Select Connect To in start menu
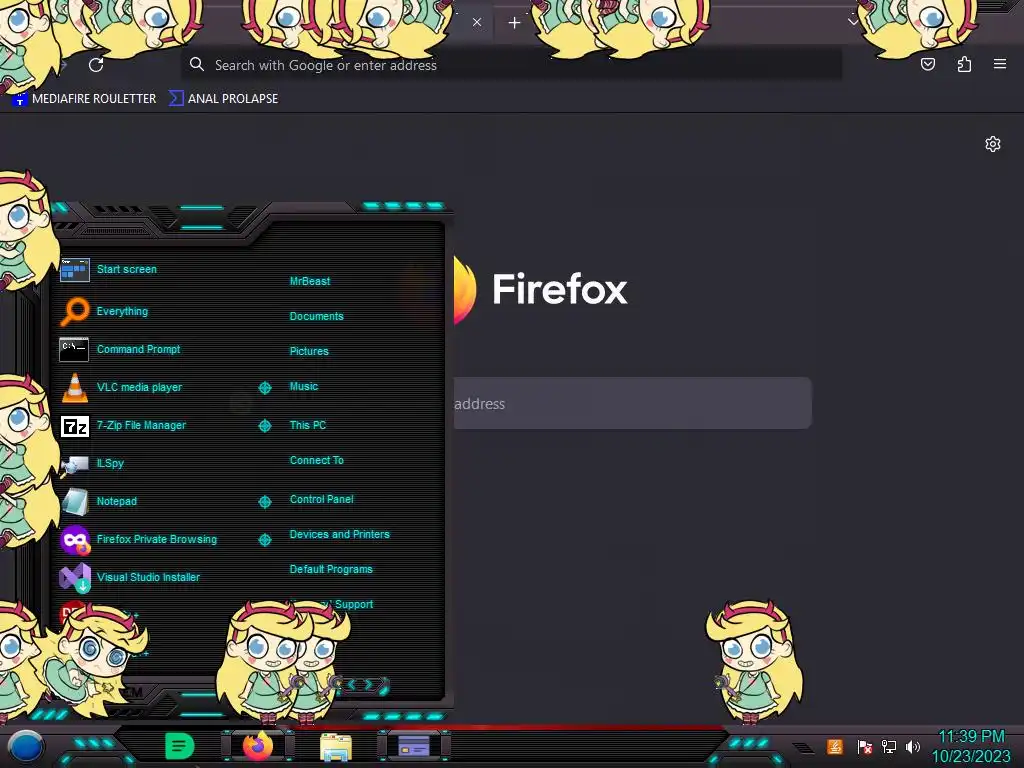Viewport: 1024px width, 768px height. [316, 460]
